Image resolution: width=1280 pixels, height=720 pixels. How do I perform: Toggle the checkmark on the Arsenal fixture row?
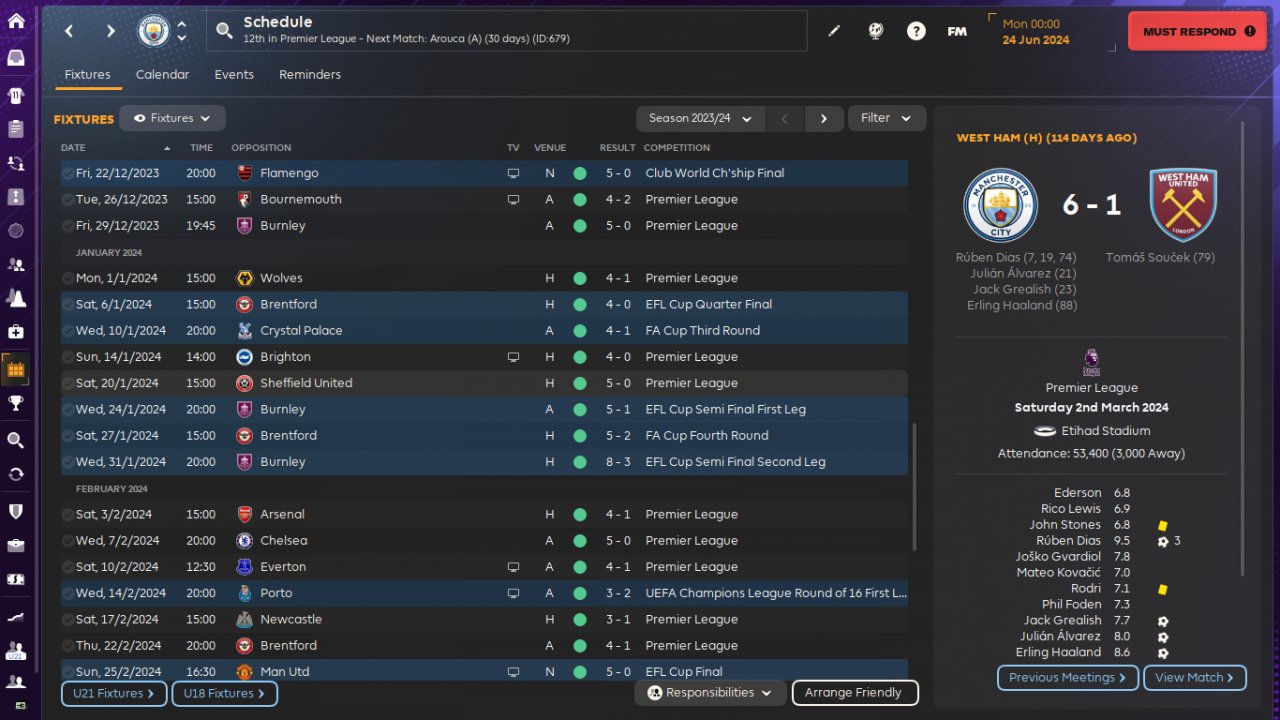(x=67, y=514)
